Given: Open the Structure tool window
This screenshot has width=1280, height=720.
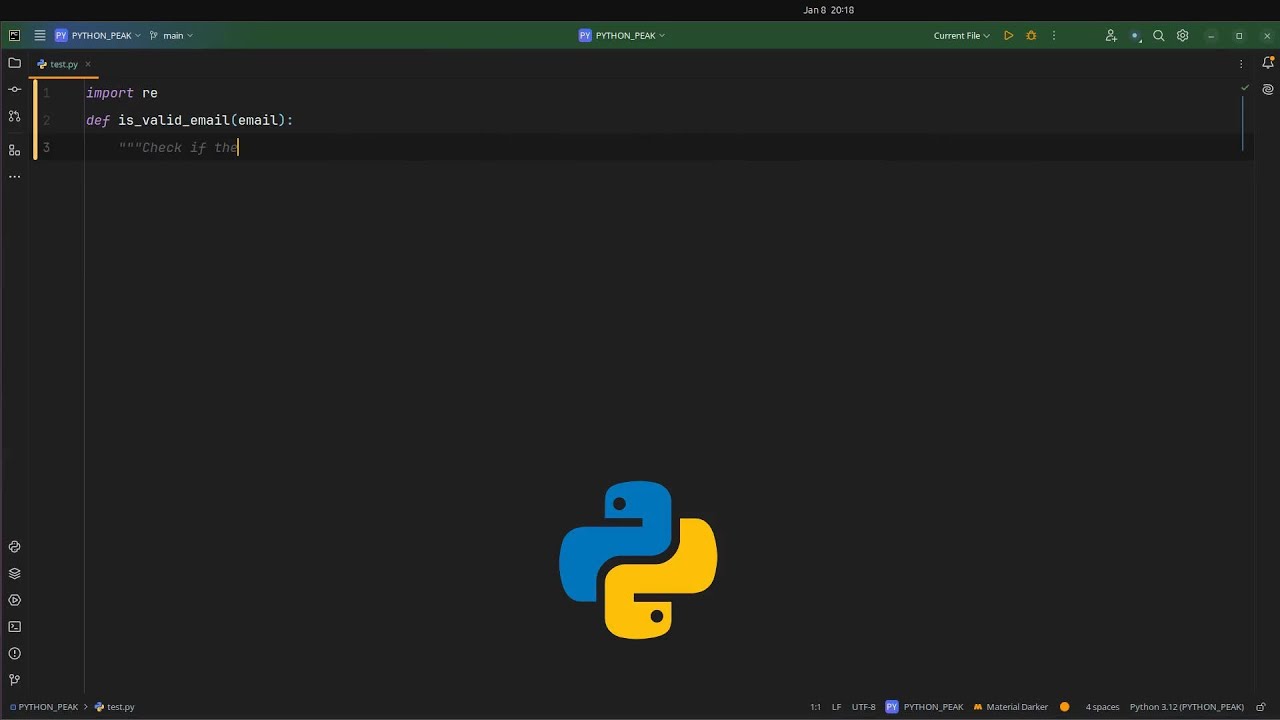Looking at the screenshot, I should point(14,150).
